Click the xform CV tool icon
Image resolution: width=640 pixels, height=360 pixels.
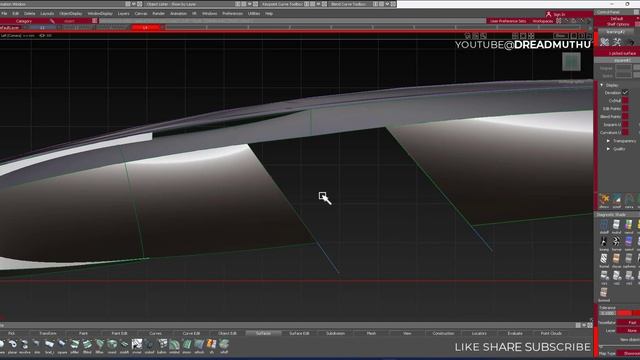[604, 200]
